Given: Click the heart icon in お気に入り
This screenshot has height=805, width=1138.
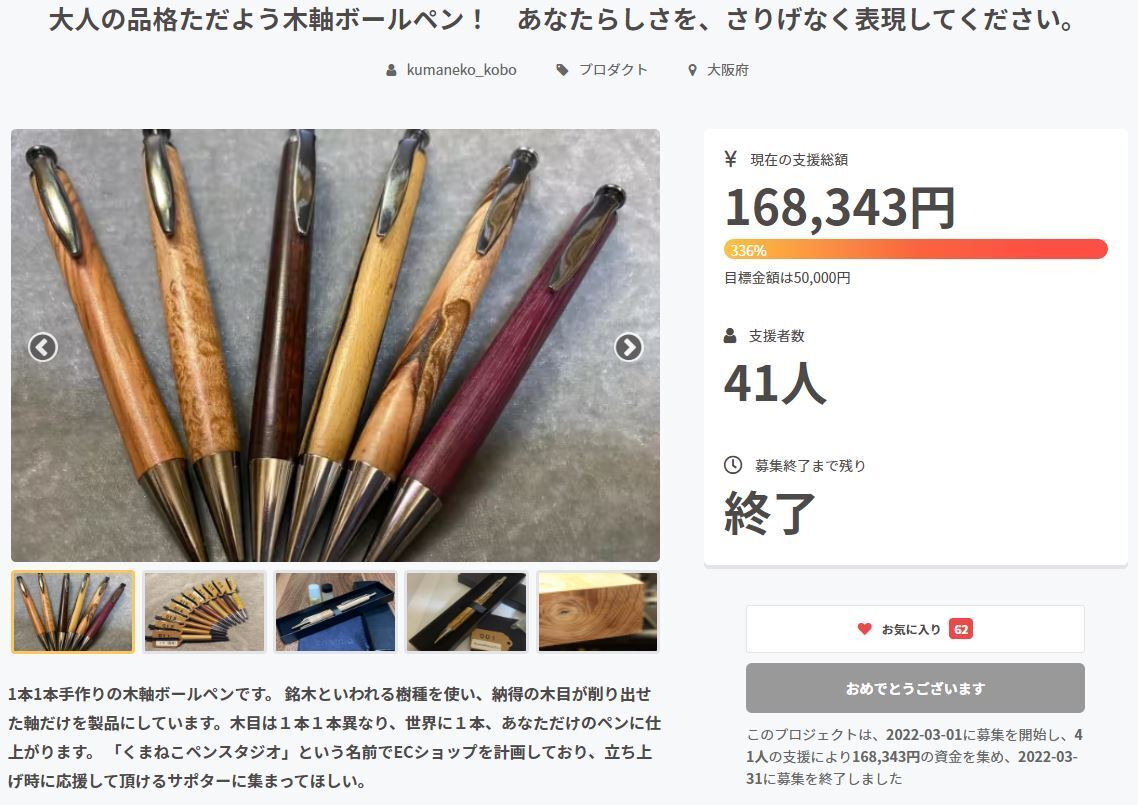Looking at the screenshot, I should tap(864, 629).
